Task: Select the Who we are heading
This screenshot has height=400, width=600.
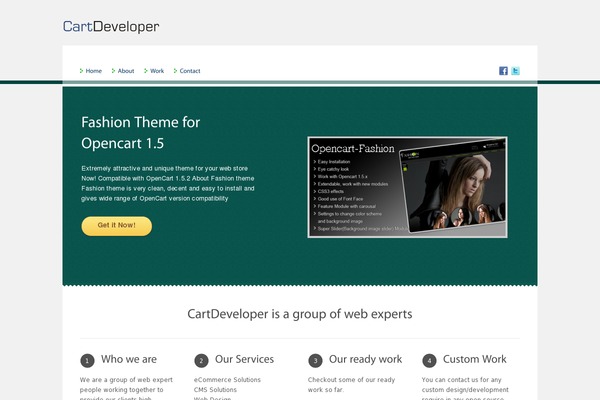Action: (129, 359)
